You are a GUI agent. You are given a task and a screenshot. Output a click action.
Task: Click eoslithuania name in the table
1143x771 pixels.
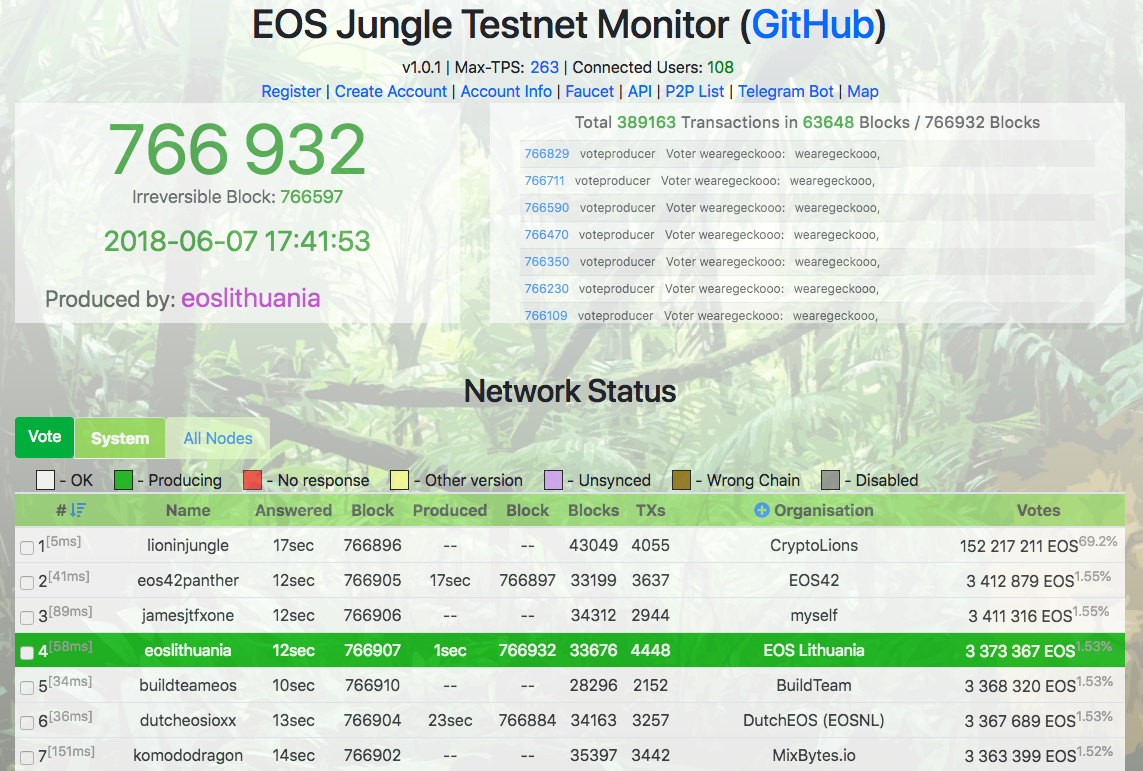(188, 650)
